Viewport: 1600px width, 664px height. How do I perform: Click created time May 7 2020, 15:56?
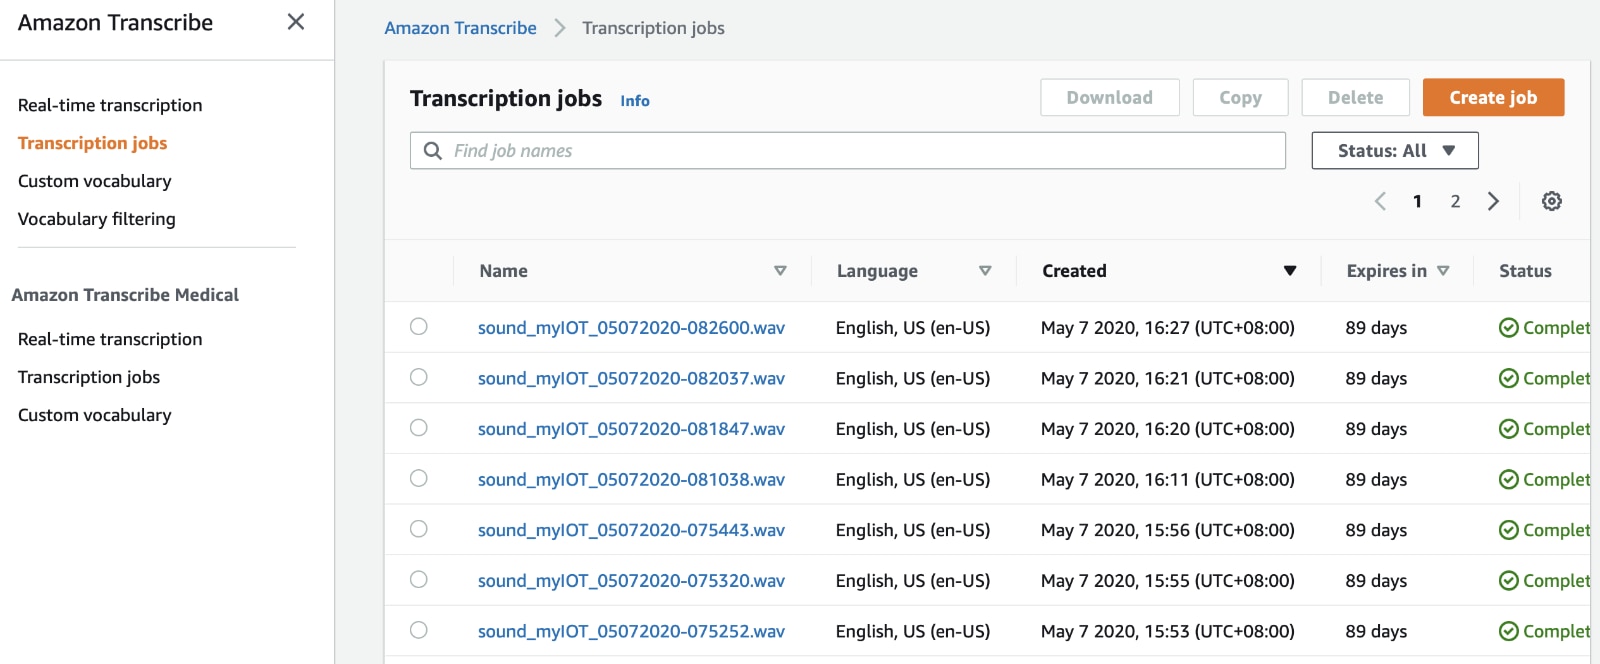click(1167, 530)
